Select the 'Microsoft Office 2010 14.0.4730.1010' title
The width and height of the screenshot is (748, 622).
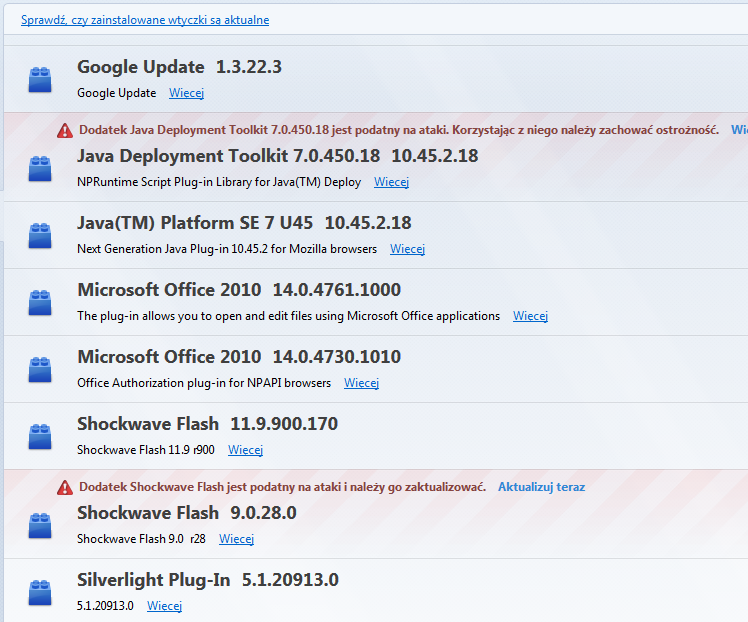(x=239, y=357)
